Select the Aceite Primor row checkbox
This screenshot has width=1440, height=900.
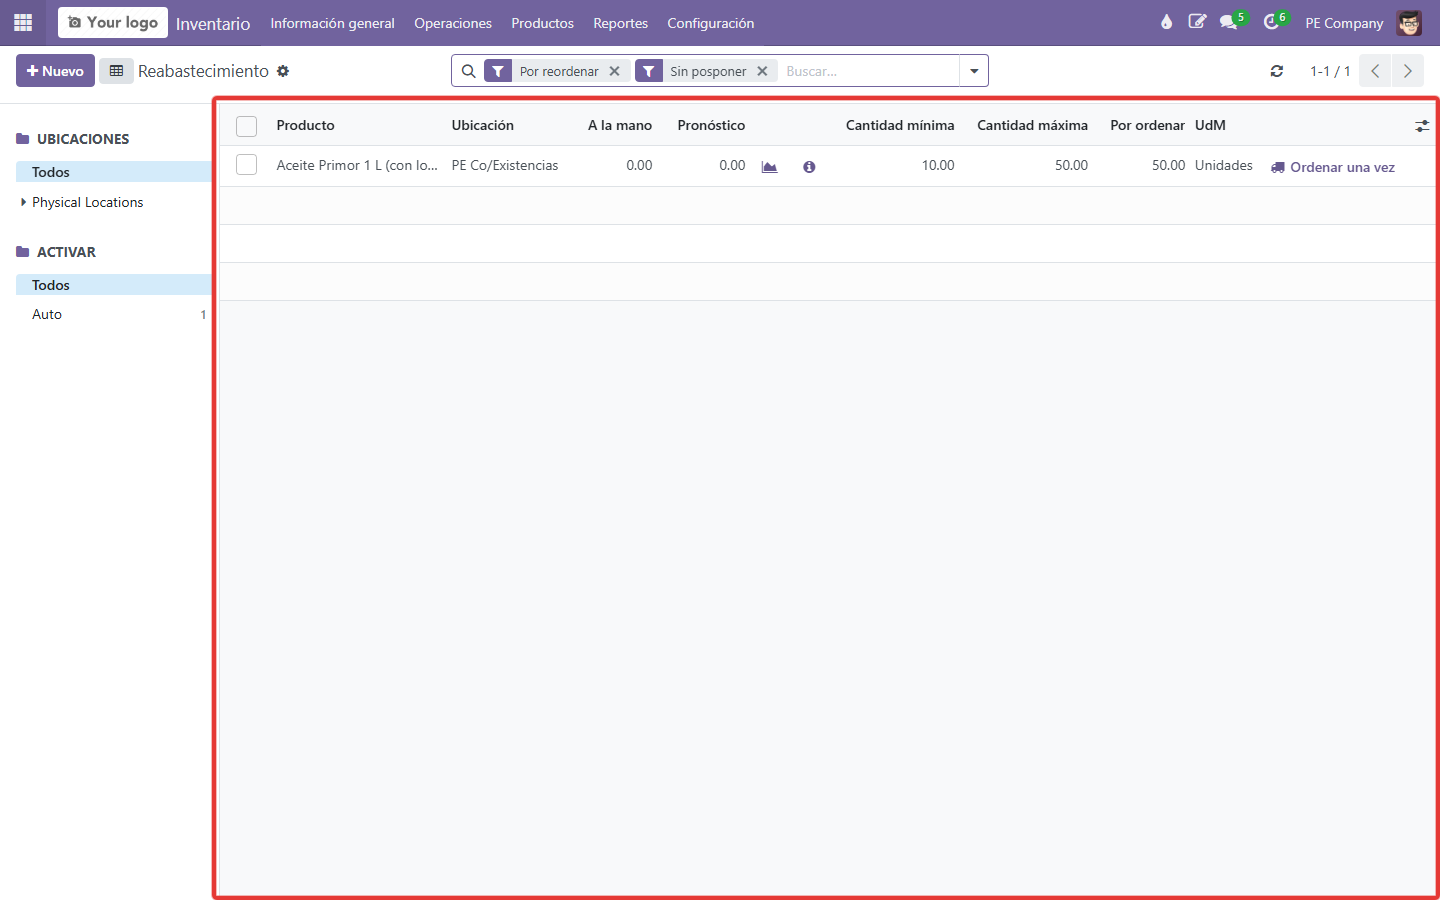pyautogui.click(x=247, y=165)
